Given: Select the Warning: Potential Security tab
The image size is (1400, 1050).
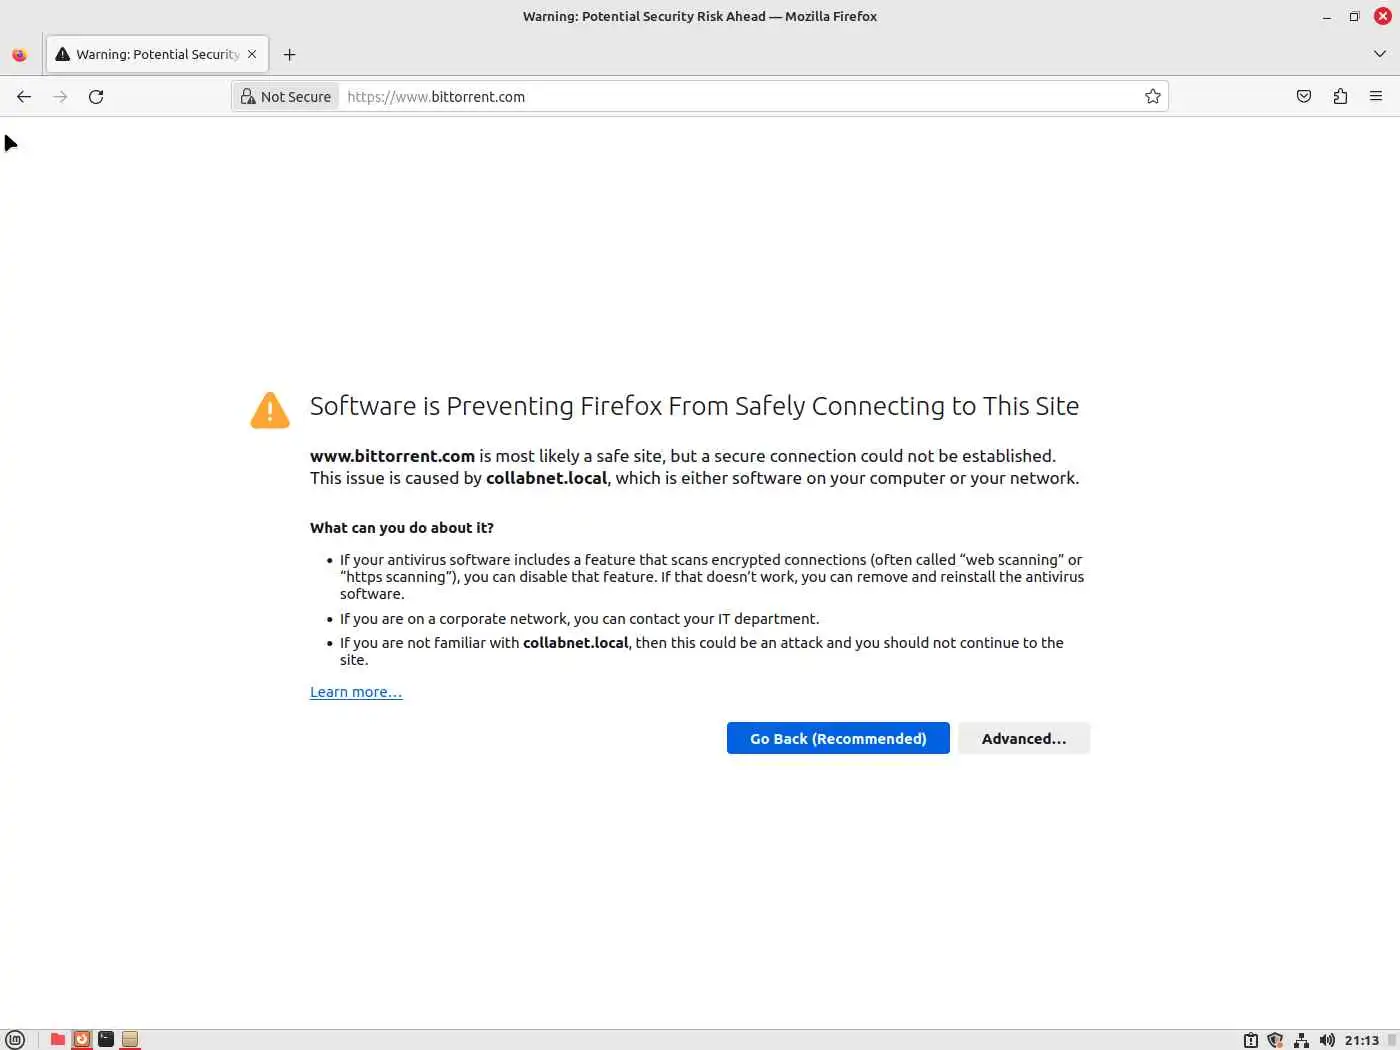Looking at the screenshot, I should point(156,54).
